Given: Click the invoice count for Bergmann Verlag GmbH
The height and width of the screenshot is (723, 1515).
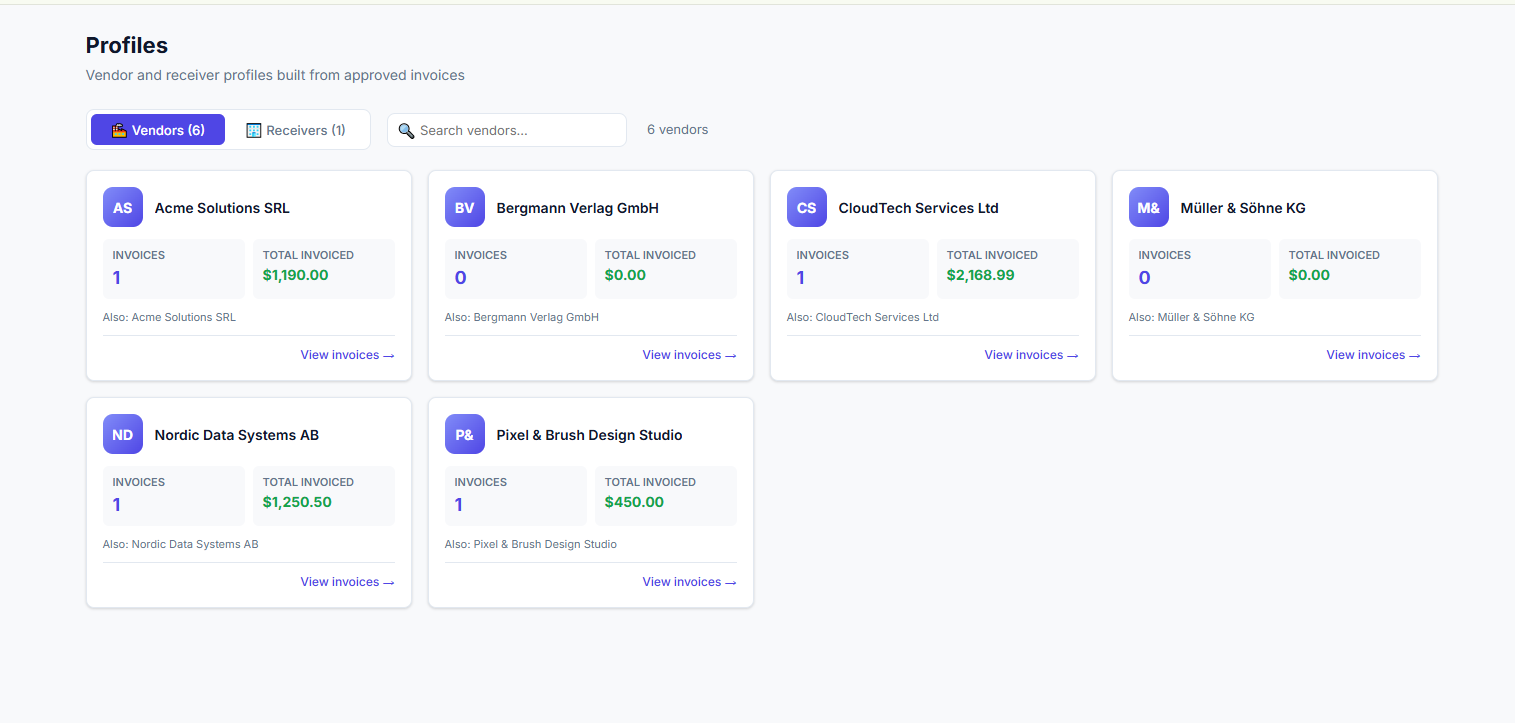Looking at the screenshot, I should (461, 278).
